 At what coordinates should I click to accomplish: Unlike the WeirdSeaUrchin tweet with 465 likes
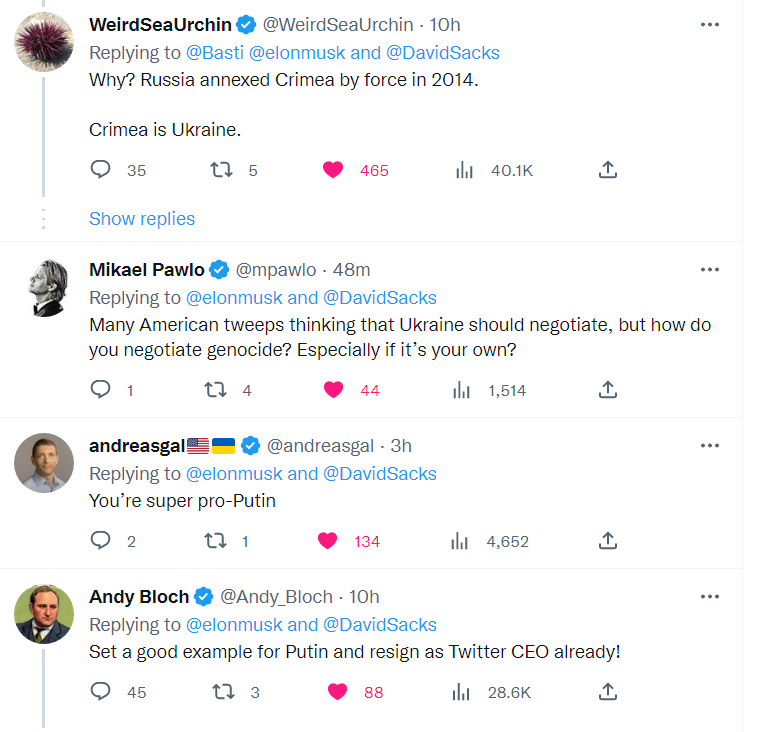click(333, 170)
